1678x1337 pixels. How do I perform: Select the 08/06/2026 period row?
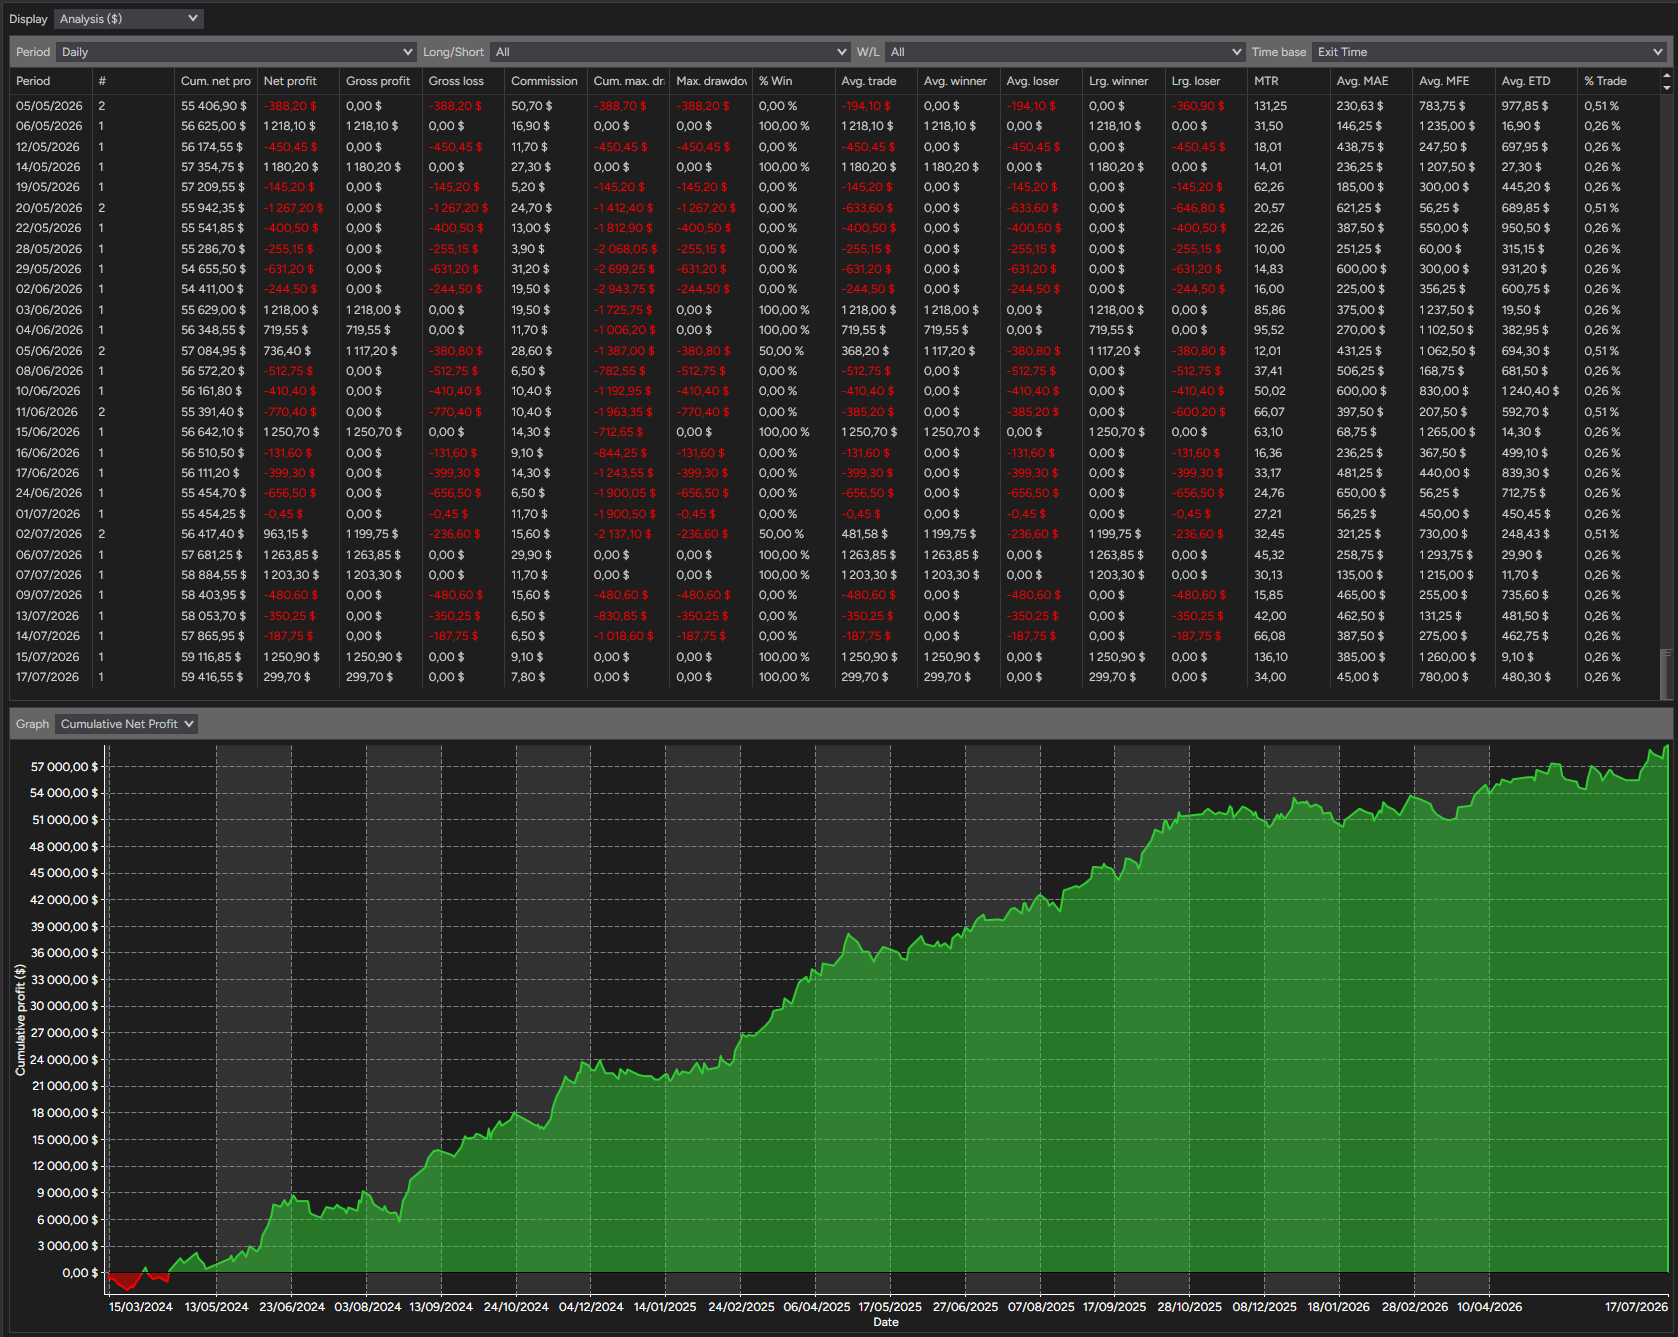click(835, 371)
